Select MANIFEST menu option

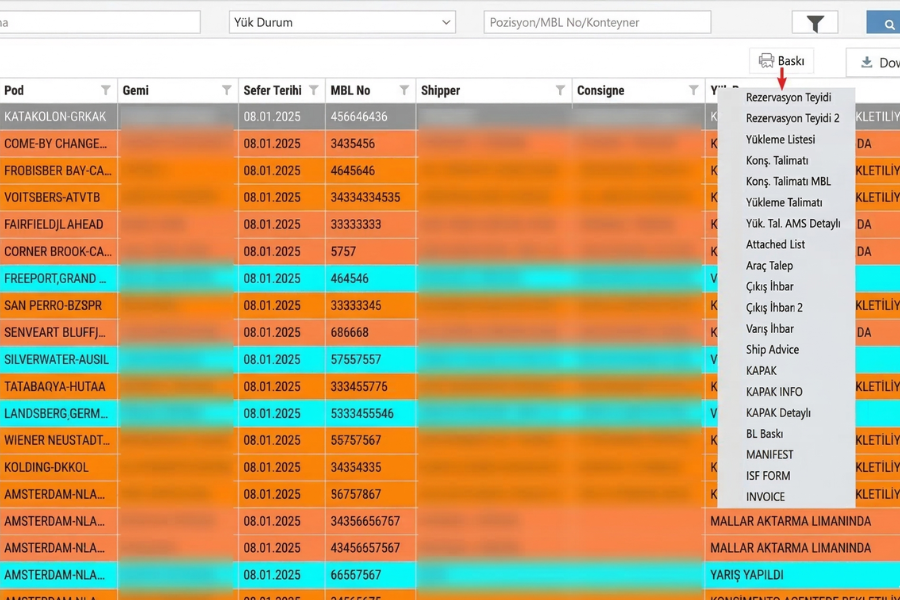pos(769,455)
